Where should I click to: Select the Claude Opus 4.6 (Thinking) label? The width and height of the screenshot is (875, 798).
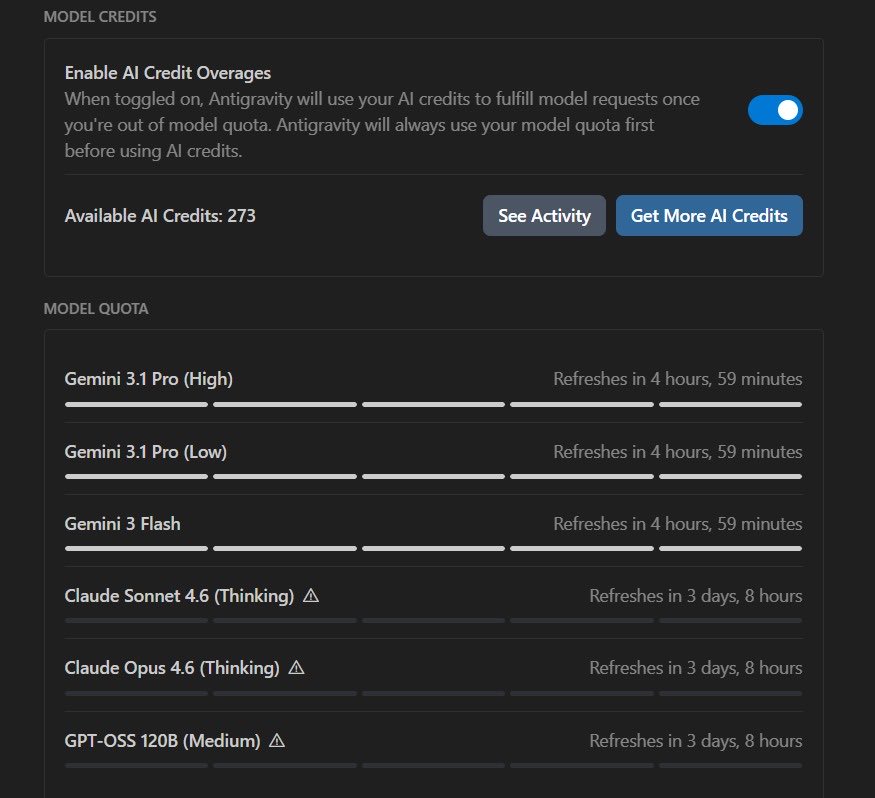(172, 668)
